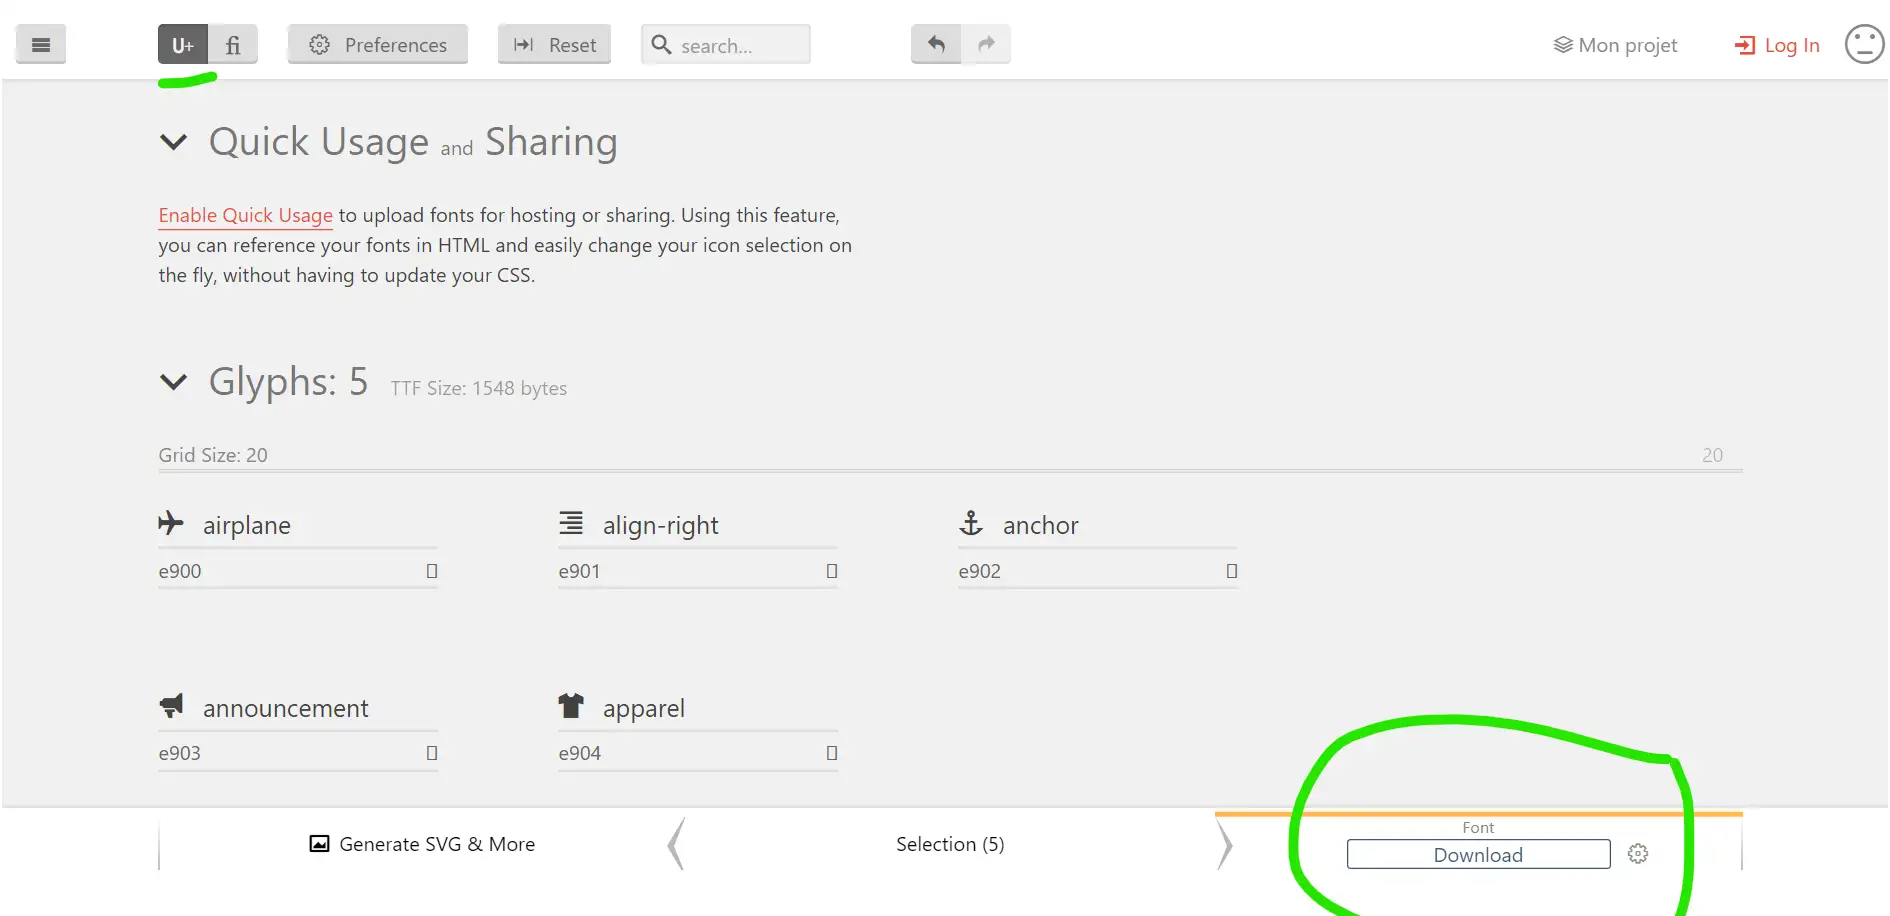Toggle the U+ unicode codes view
1890x916 pixels.
pyautogui.click(x=183, y=45)
